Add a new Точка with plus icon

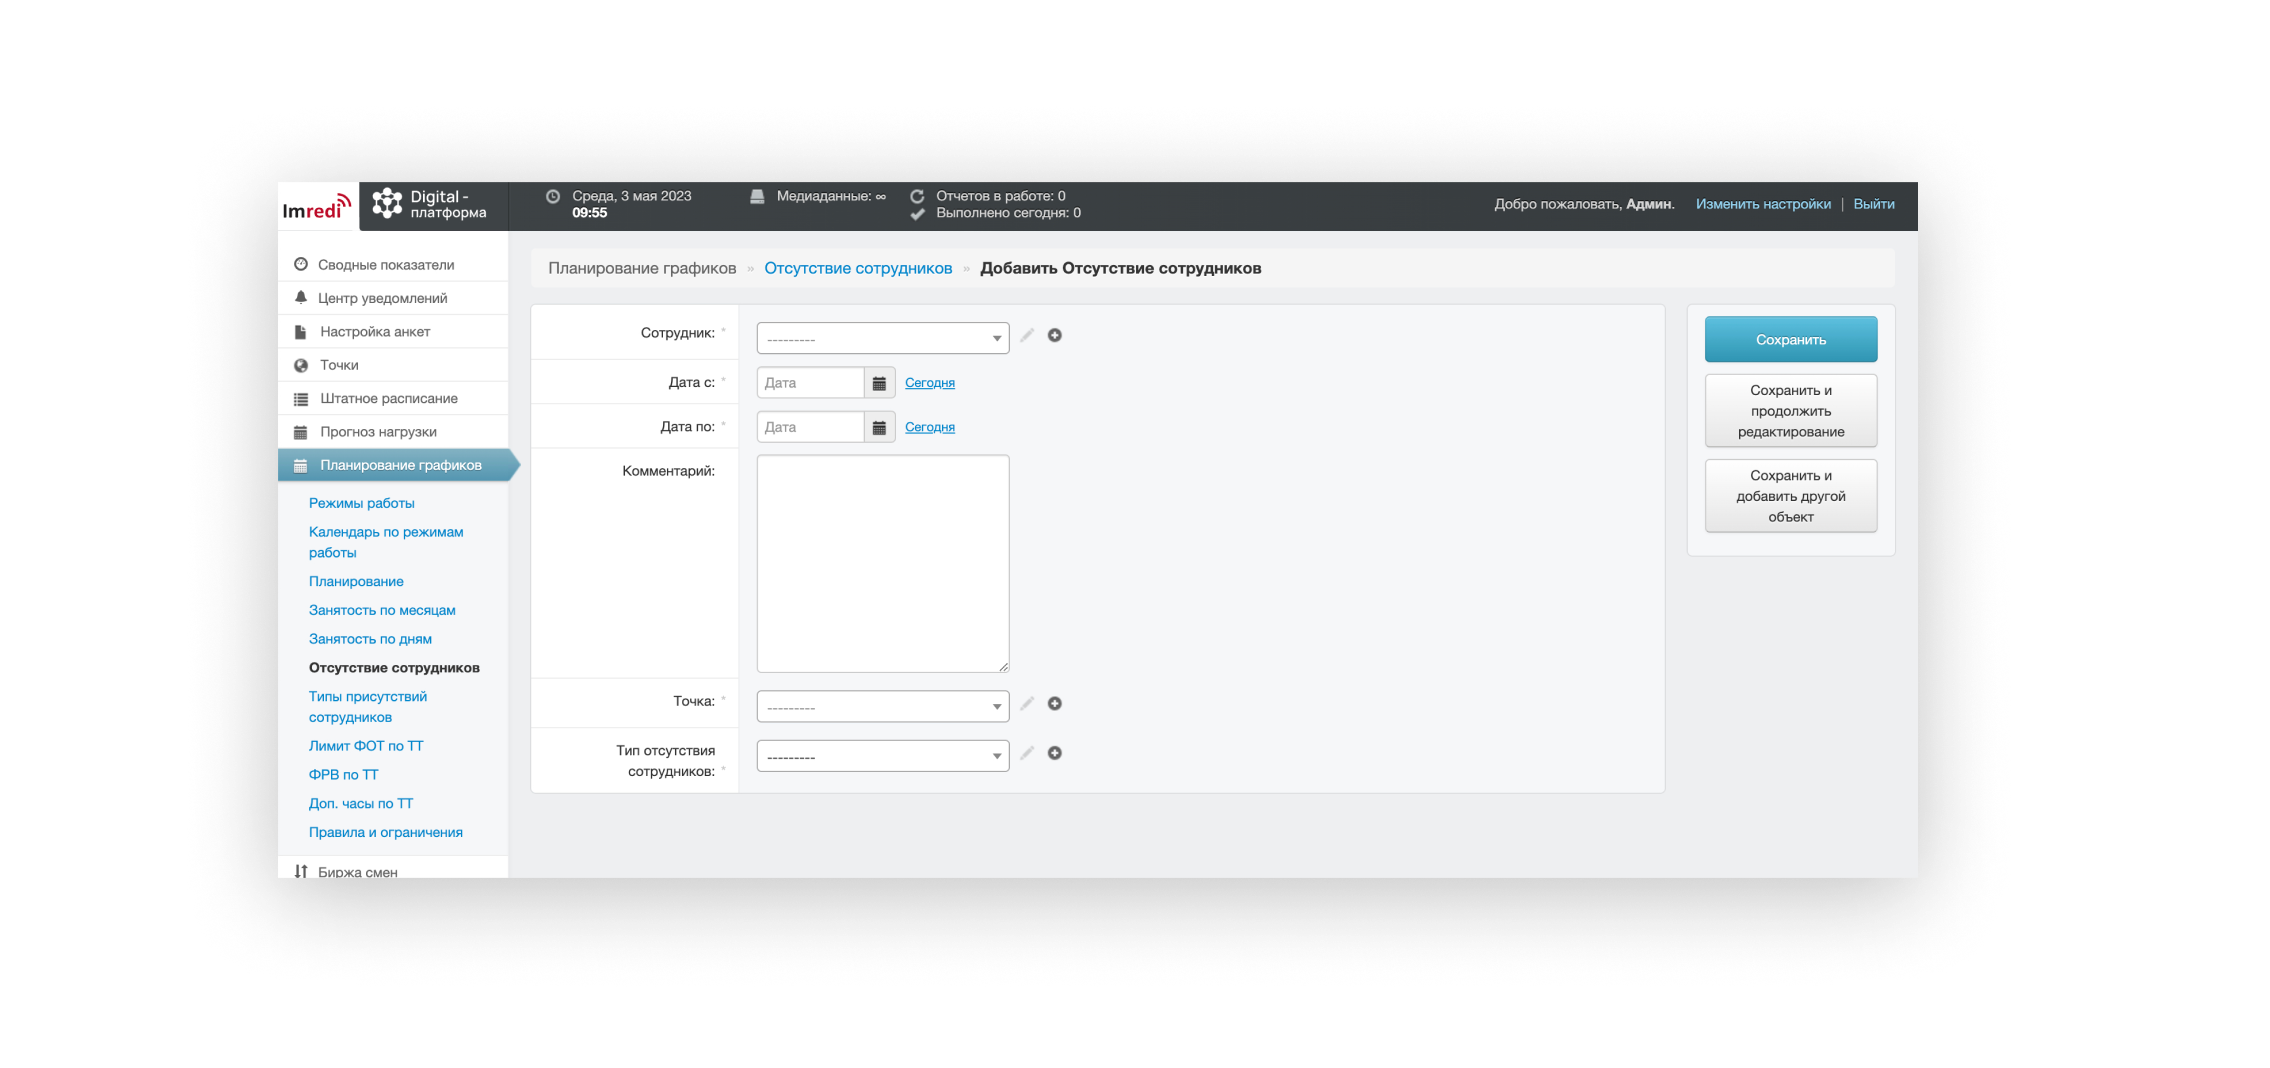click(x=1055, y=704)
